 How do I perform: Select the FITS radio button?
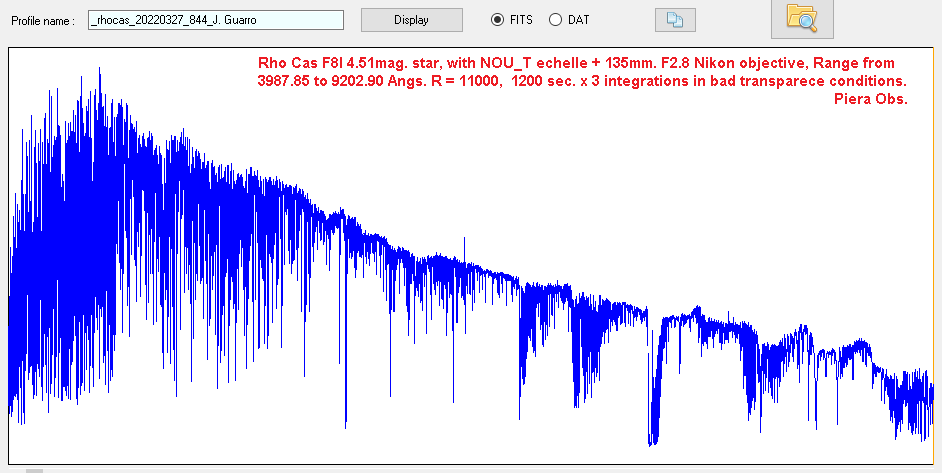click(x=497, y=20)
